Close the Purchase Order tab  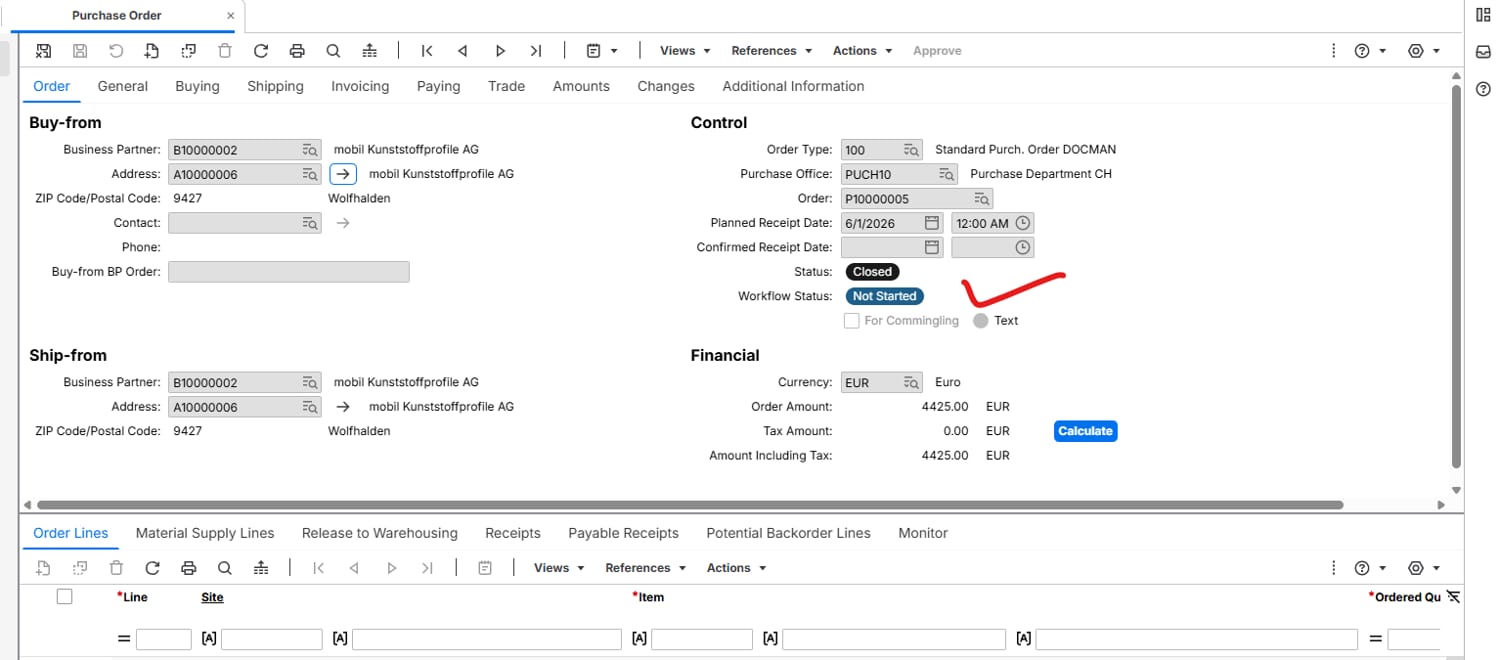[231, 16]
